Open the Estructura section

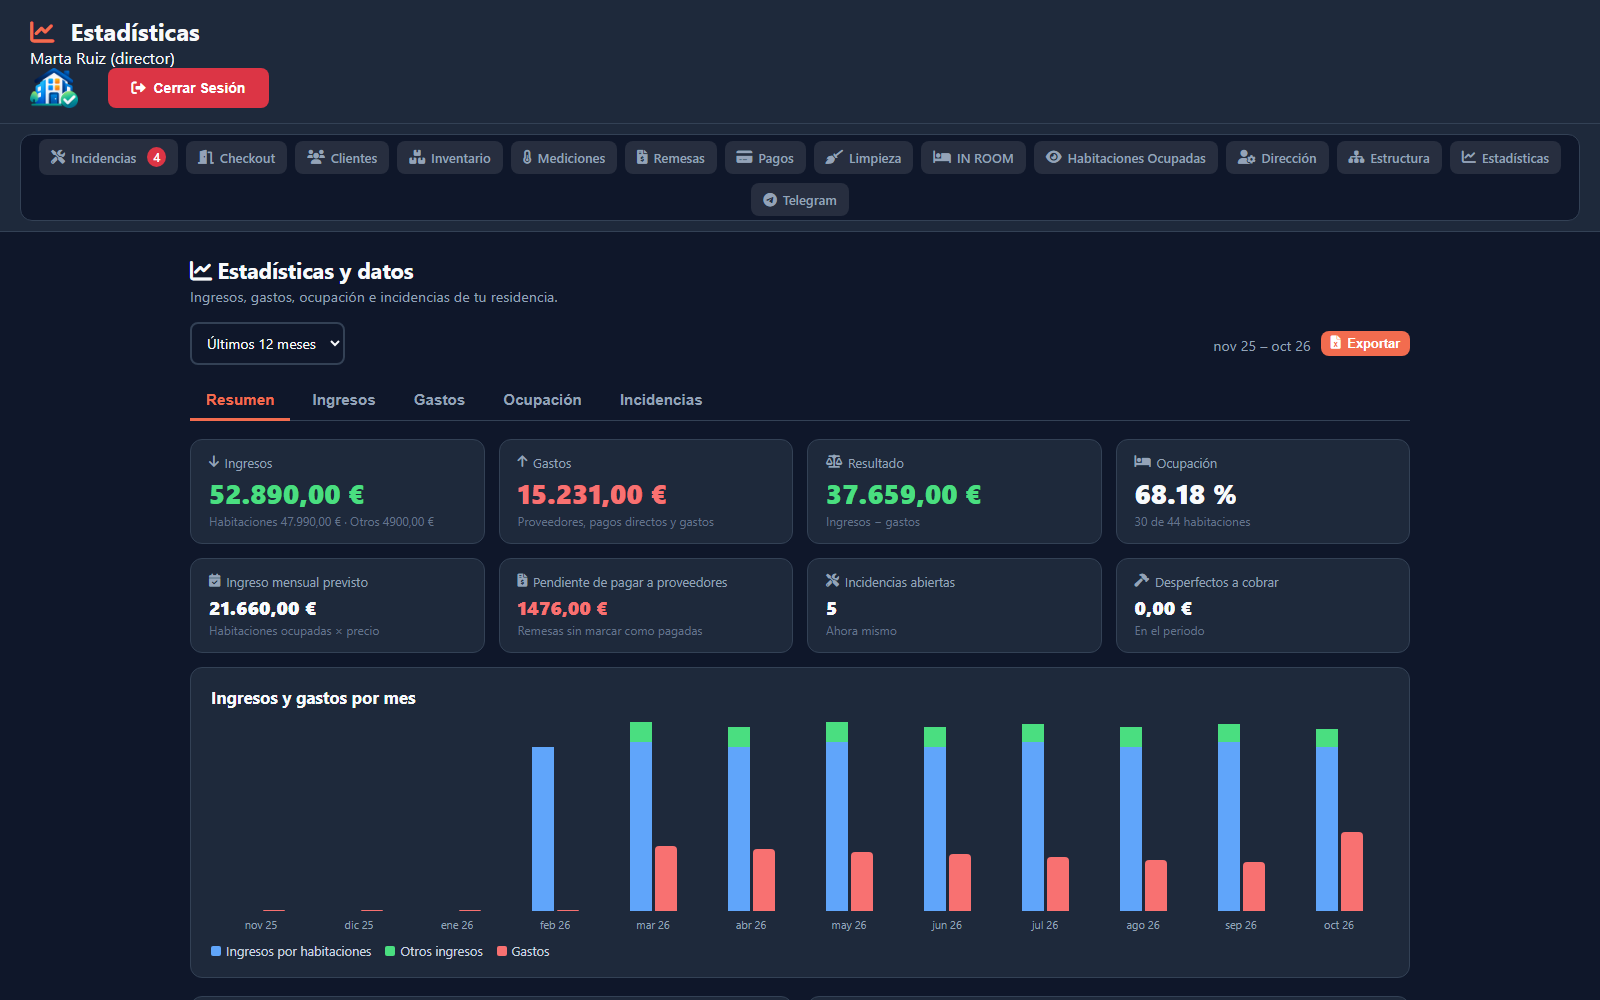1389,158
